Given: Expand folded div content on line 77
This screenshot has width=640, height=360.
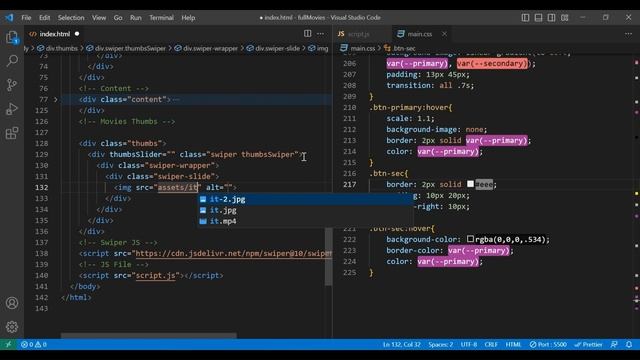Looking at the screenshot, I should pos(56,99).
